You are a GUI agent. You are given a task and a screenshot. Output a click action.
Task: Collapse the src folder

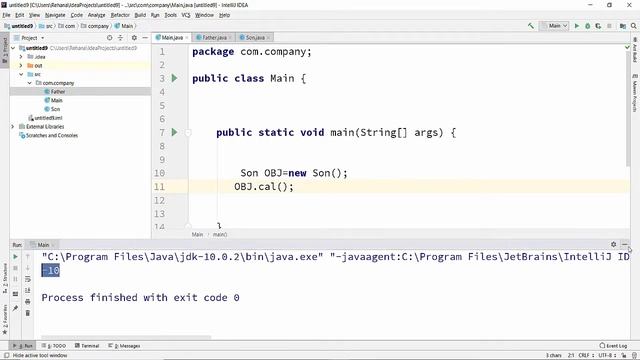coord(21,74)
